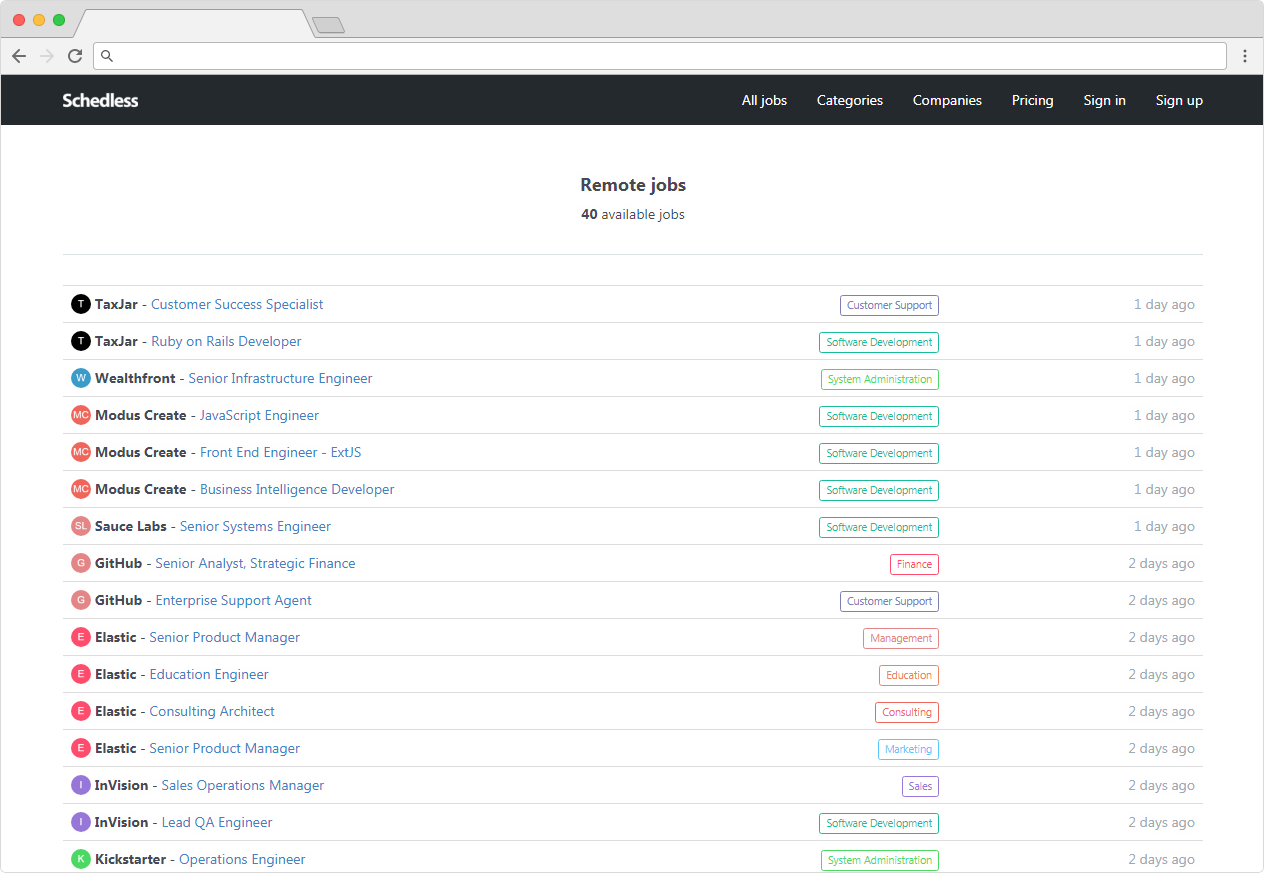Image resolution: width=1264 pixels, height=873 pixels.
Task: Click the Management category tag
Action: click(x=901, y=638)
